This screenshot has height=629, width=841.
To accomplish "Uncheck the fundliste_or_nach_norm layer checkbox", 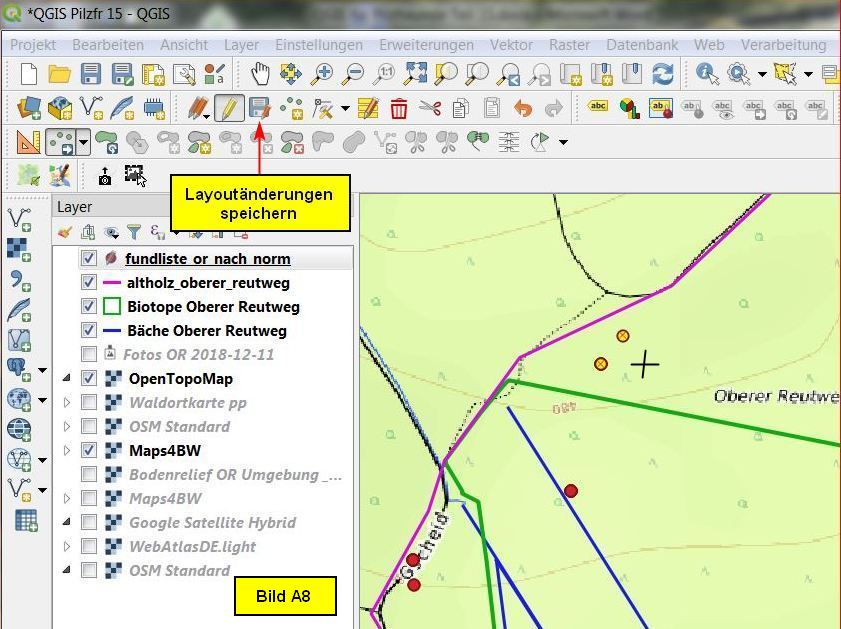I will pos(89,258).
